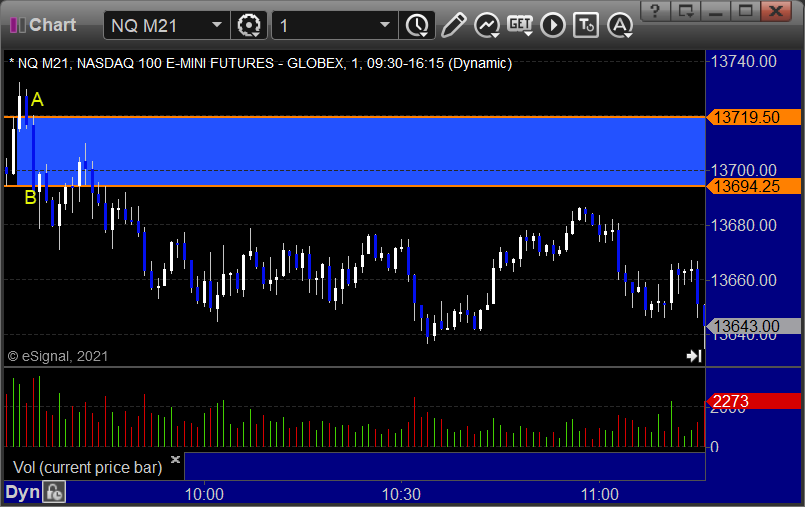
Task: Click the Chart menu icon
Action: pos(17,25)
